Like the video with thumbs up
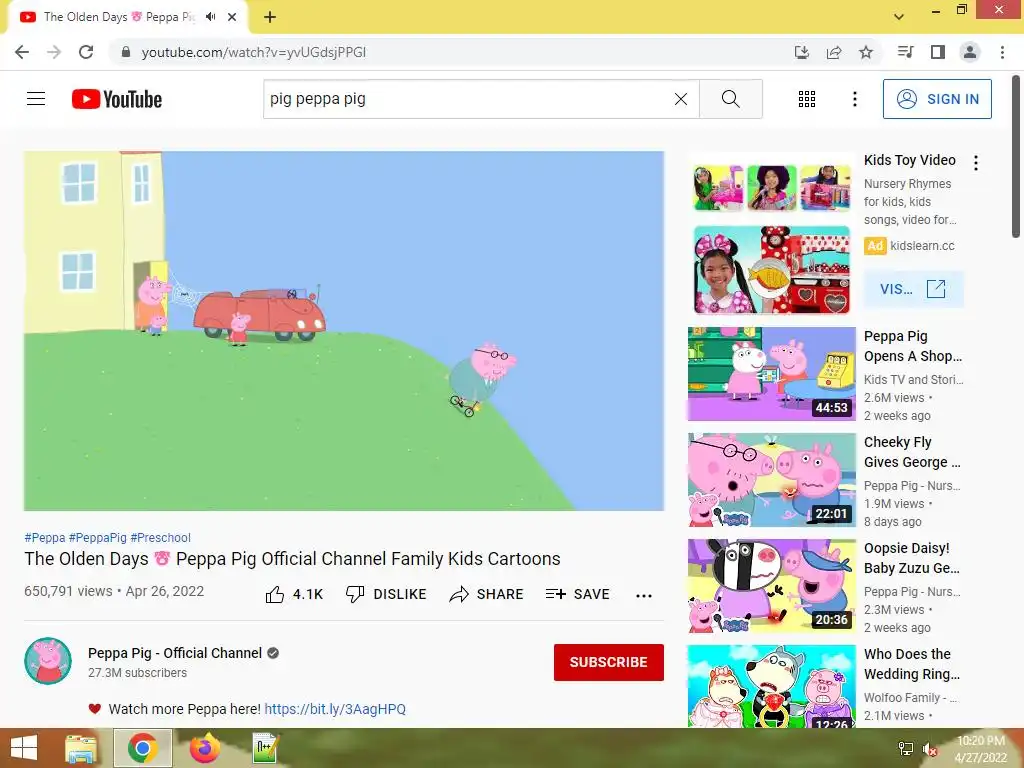The height and width of the screenshot is (768, 1024). [x=294, y=594]
